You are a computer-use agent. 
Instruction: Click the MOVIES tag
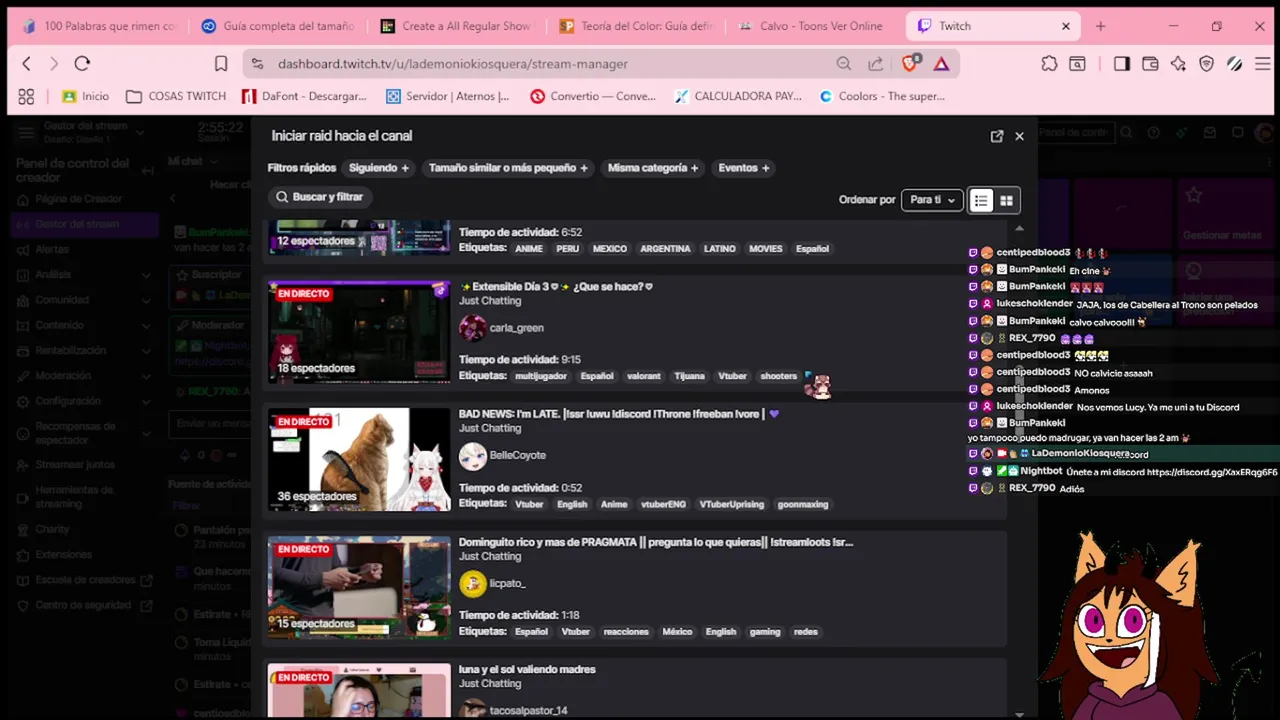[x=766, y=249]
